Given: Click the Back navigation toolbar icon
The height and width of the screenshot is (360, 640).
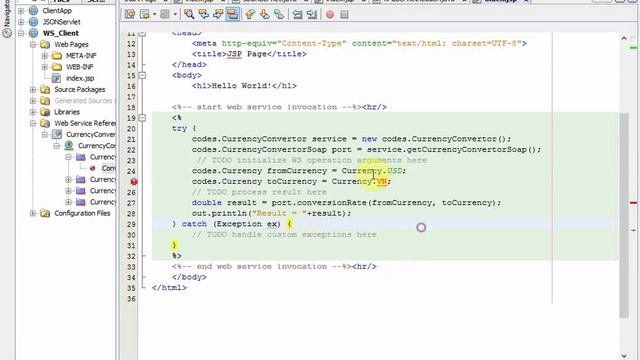Looking at the screenshot, I should click(x=144, y=15).
